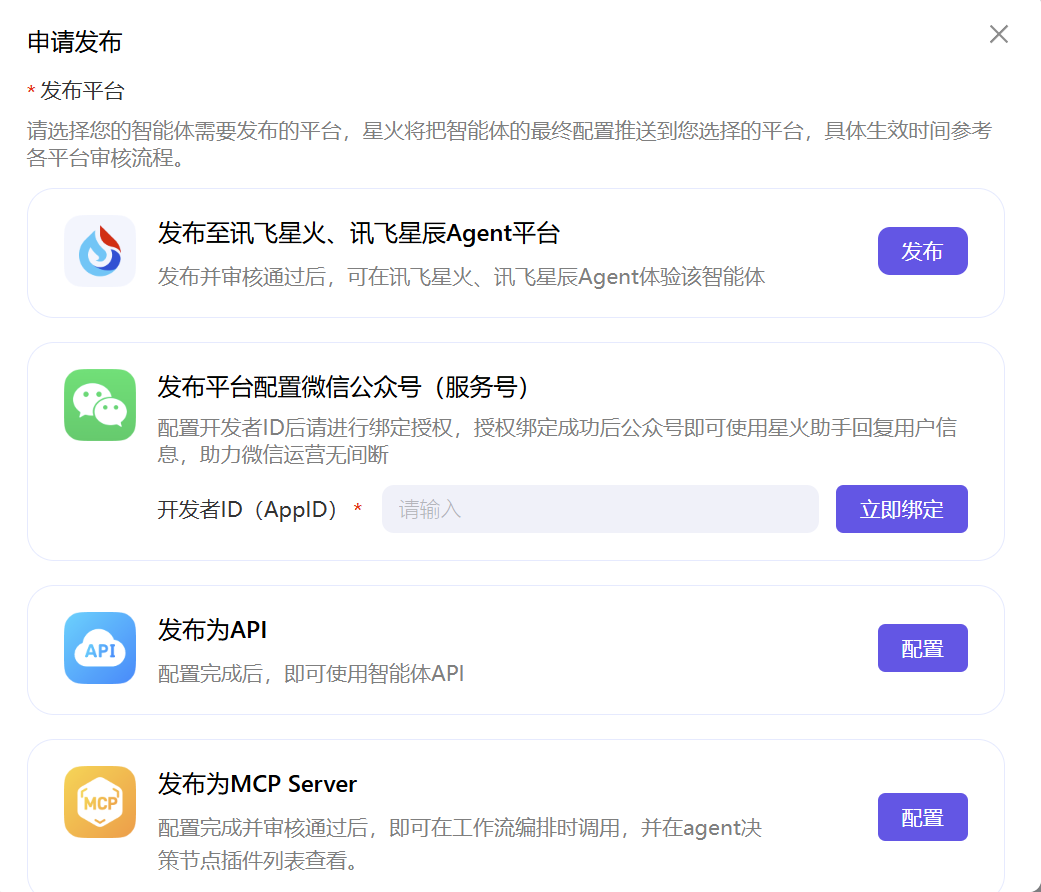
Task: Click the orange MCP hexagon icon
Action: 100,802
